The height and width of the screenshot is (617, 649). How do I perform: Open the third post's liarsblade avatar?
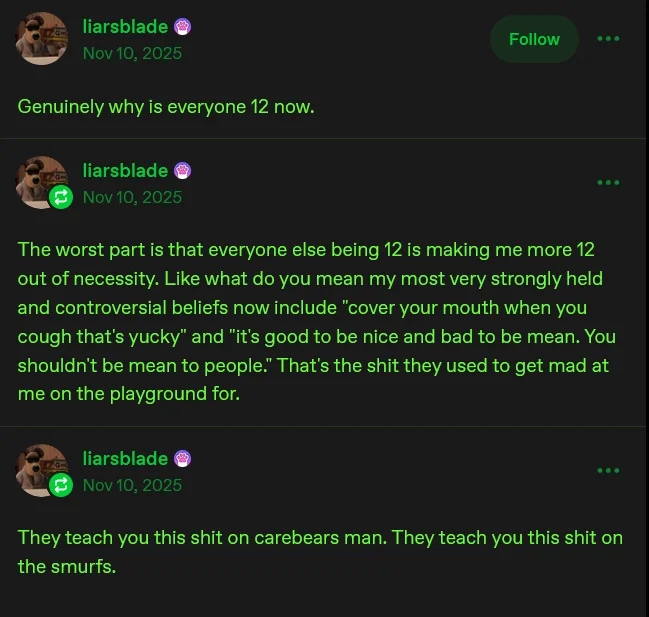tap(40, 468)
